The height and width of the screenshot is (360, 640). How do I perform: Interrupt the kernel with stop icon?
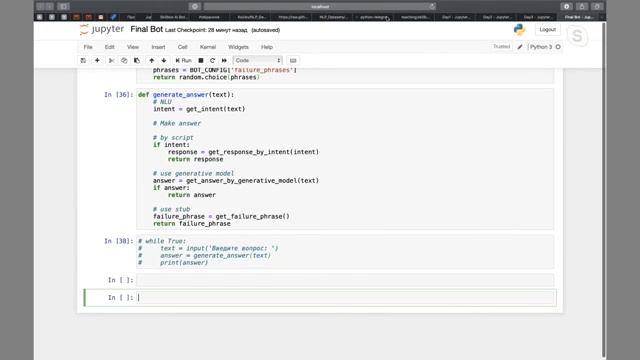pyautogui.click(x=201, y=60)
